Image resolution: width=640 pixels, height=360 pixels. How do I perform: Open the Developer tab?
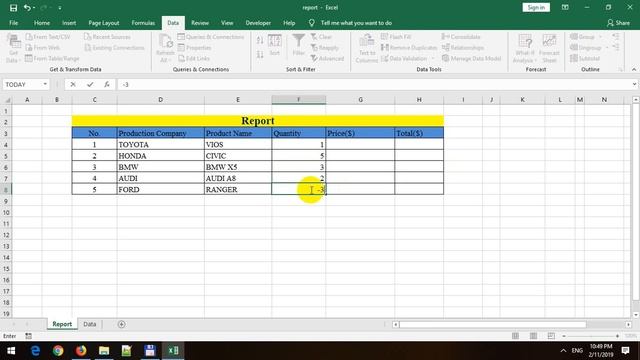[258, 23]
